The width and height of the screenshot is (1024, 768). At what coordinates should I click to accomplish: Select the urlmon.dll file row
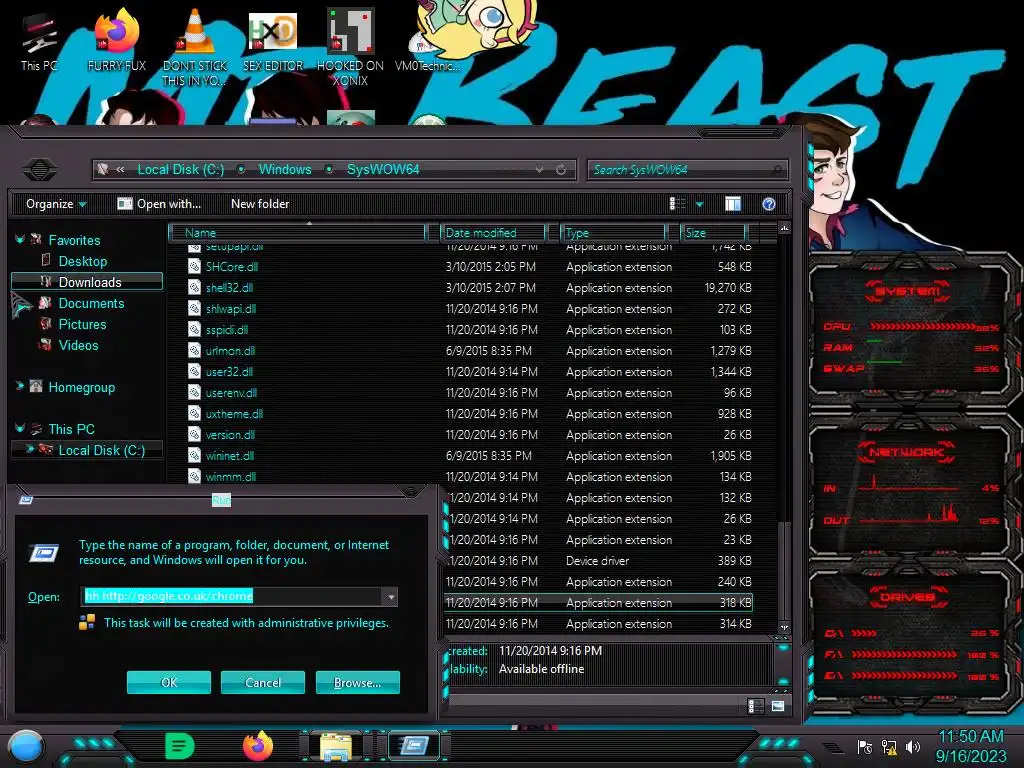pyautogui.click(x=470, y=351)
